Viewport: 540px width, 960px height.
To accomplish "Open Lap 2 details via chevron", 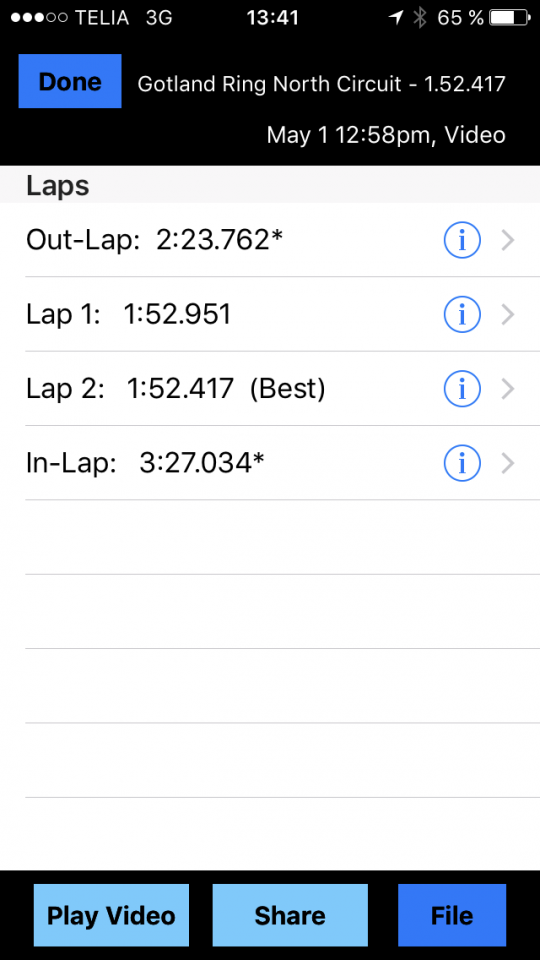I will tap(508, 389).
